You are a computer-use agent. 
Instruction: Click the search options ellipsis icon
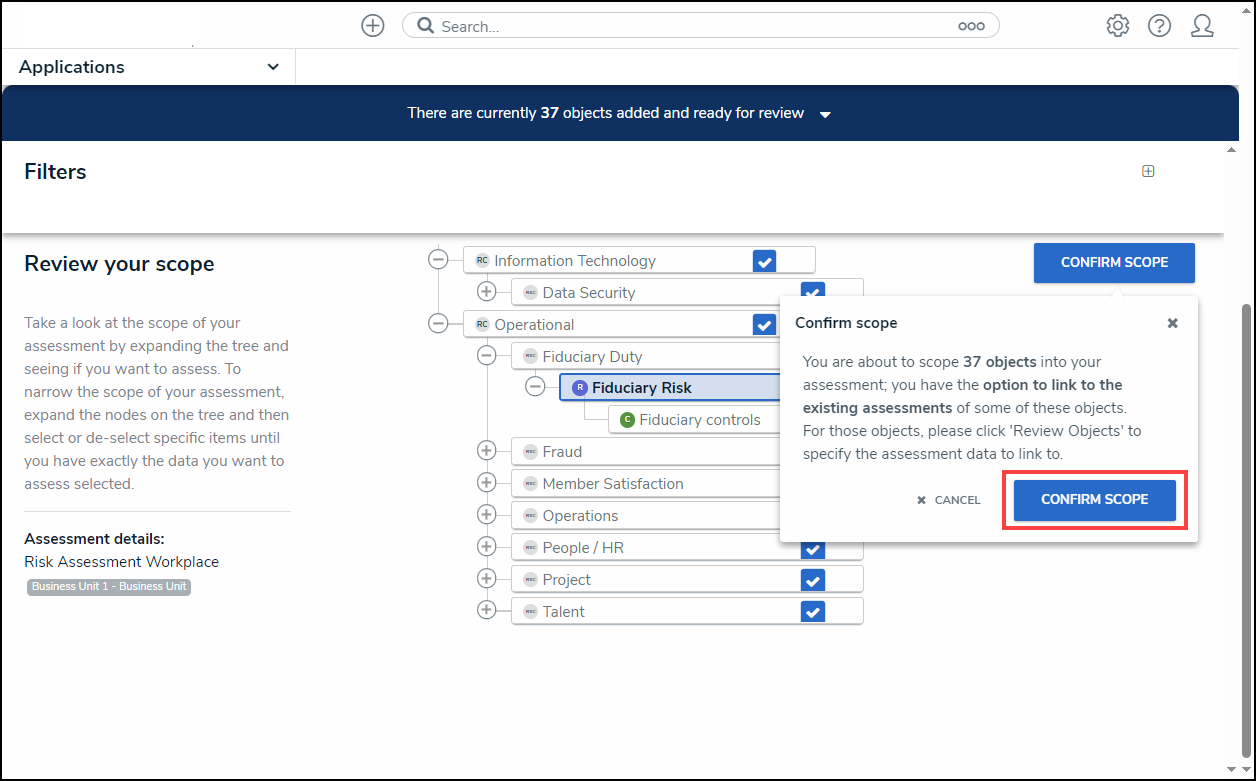click(971, 26)
